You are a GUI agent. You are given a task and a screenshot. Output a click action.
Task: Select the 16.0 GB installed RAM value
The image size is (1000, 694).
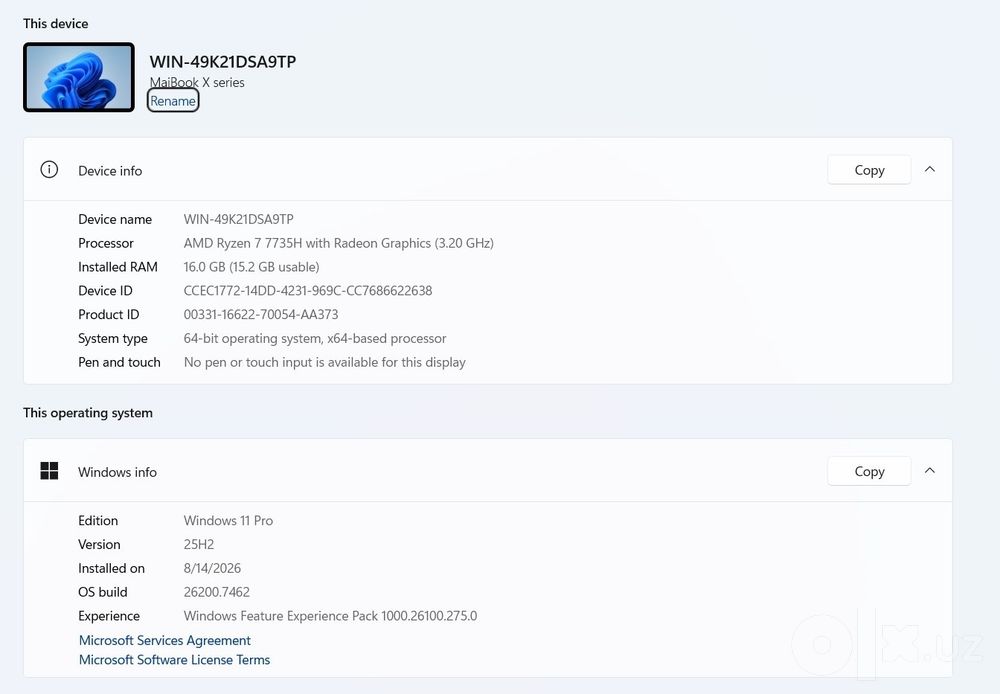coord(251,267)
